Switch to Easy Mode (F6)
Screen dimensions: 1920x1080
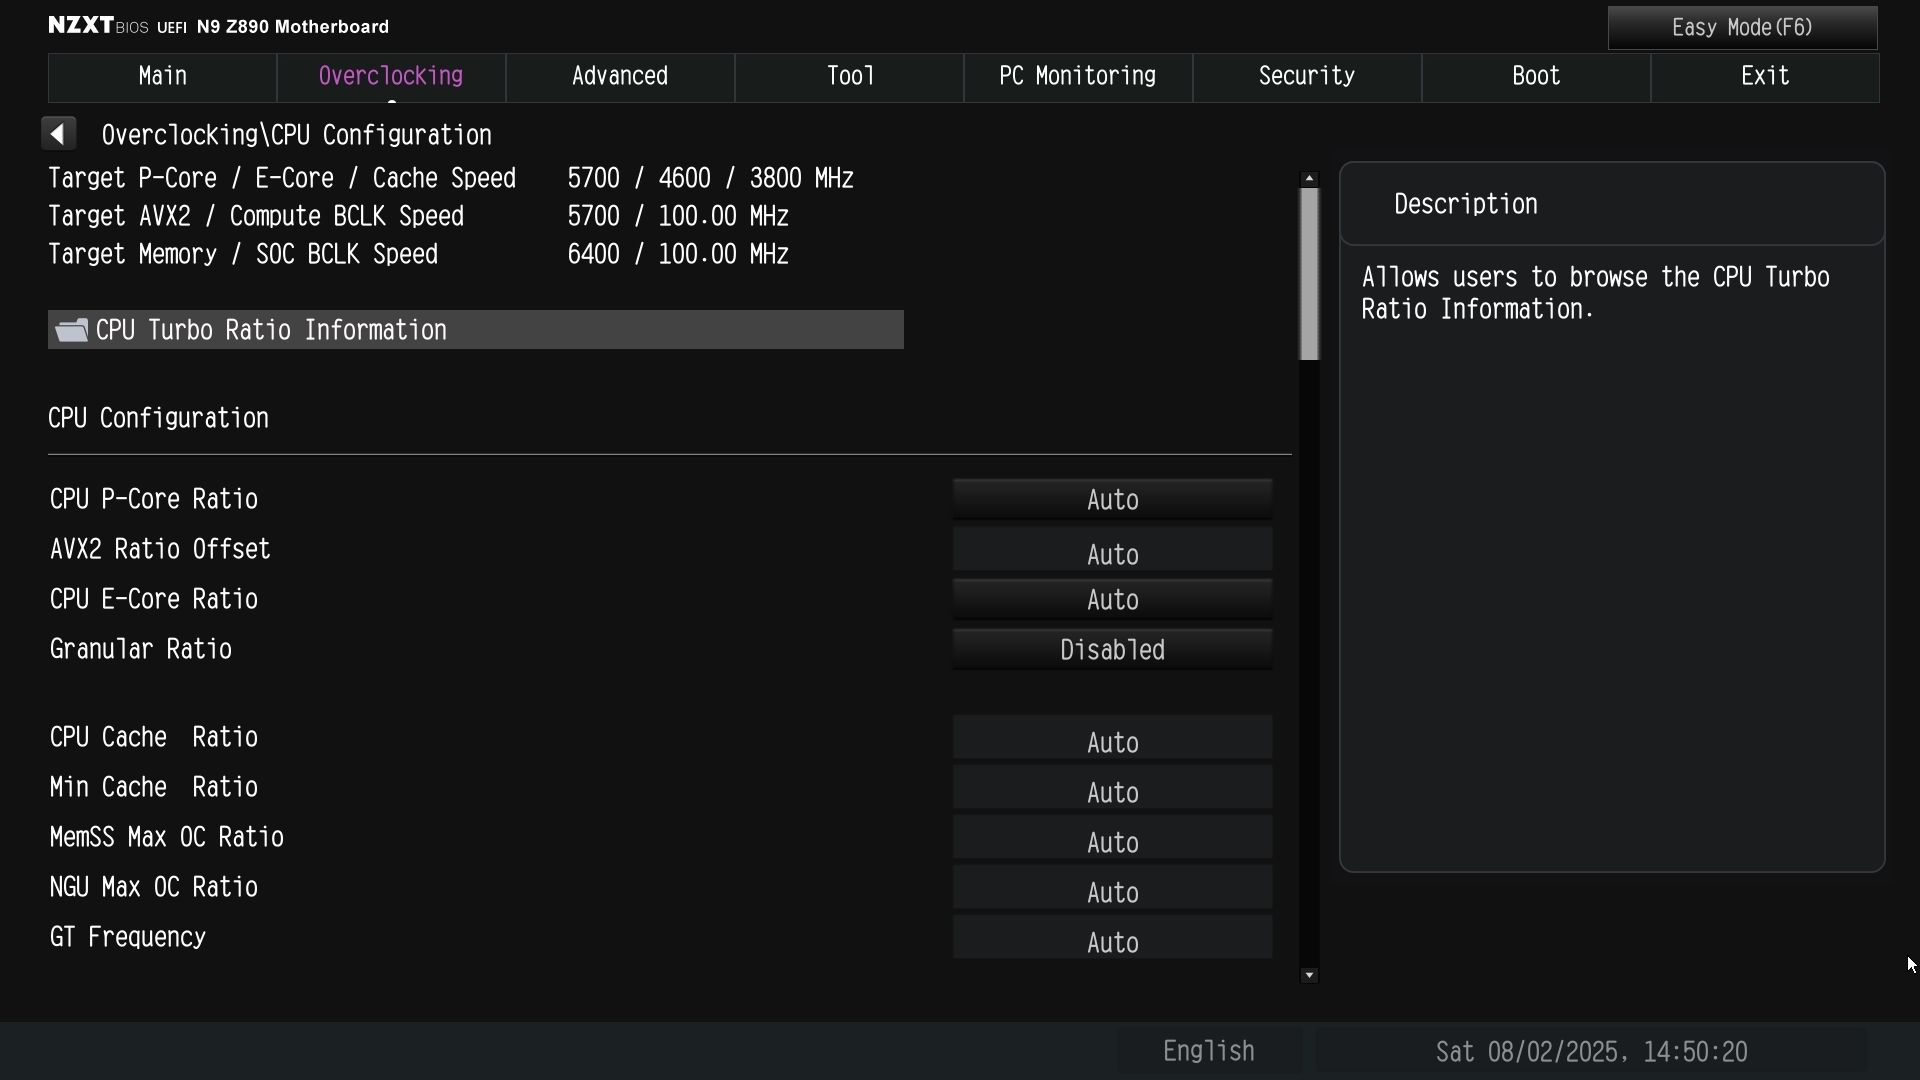click(1742, 28)
